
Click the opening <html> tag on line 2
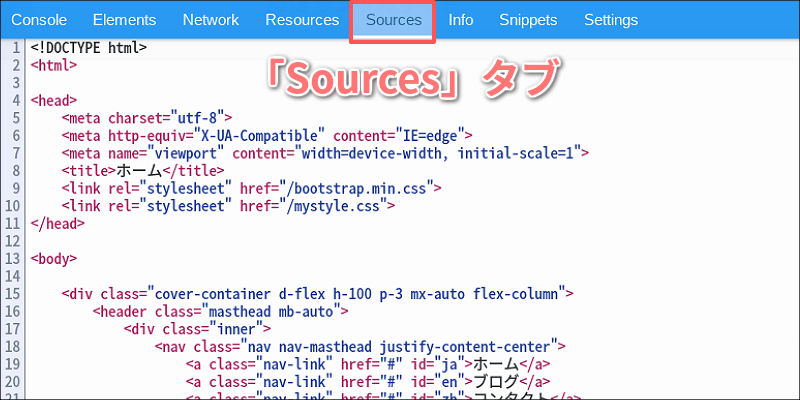point(54,65)
